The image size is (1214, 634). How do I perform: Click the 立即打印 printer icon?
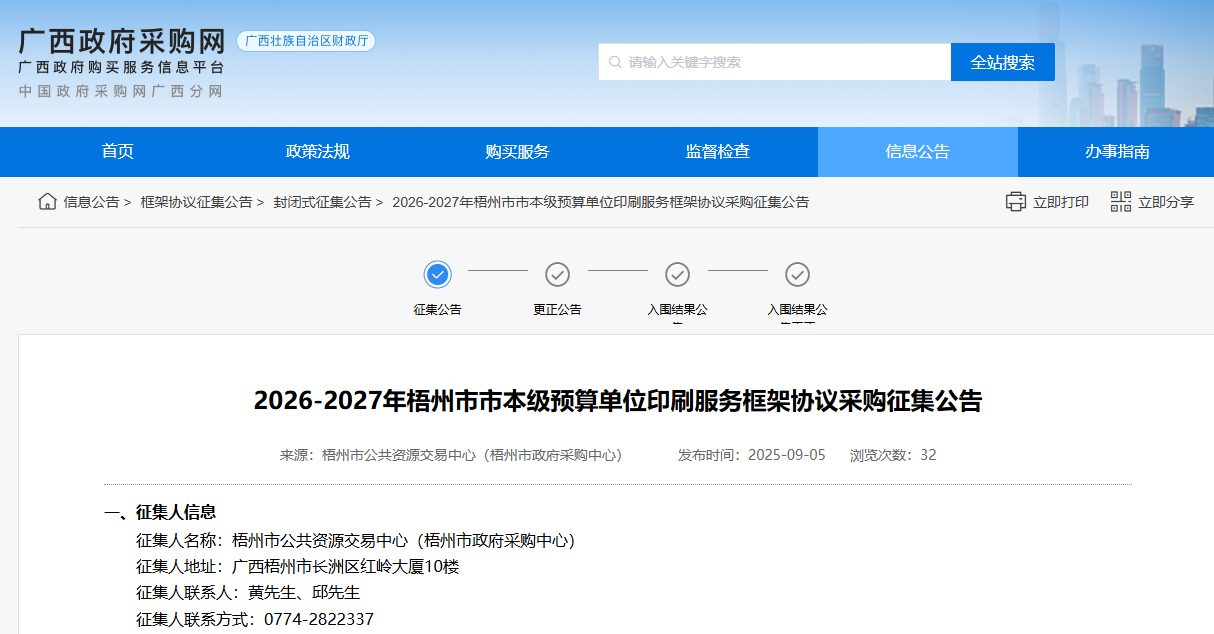pos(1016,201)
